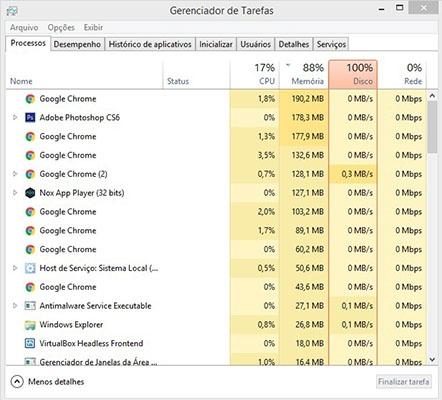Sort by the Rede column header
442x400 pixels.
click(402, 74)
